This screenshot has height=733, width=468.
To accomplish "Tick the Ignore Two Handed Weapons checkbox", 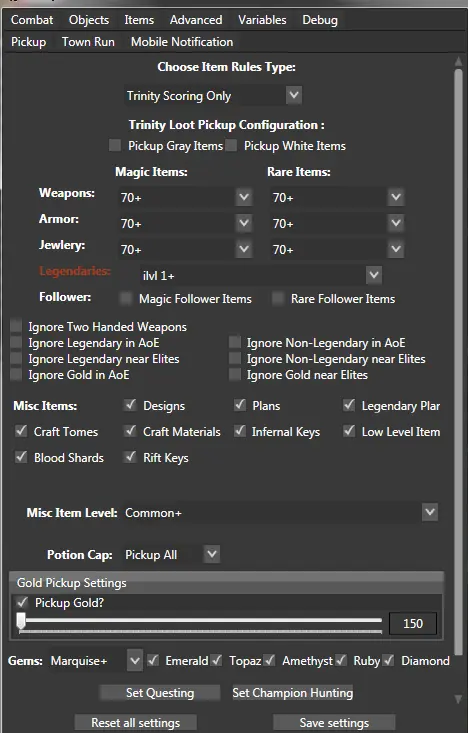I will click(16, 326).
